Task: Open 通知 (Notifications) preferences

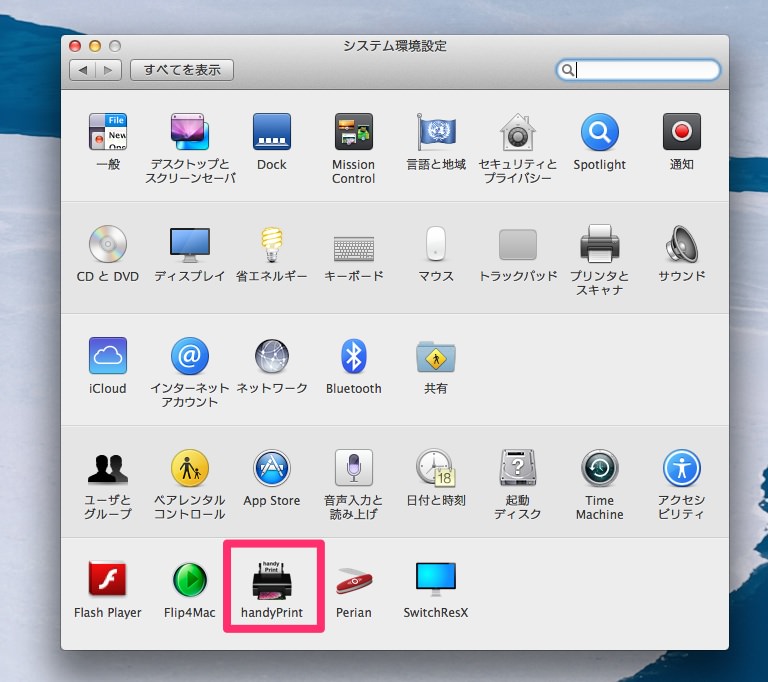Action: coord(681,132)
